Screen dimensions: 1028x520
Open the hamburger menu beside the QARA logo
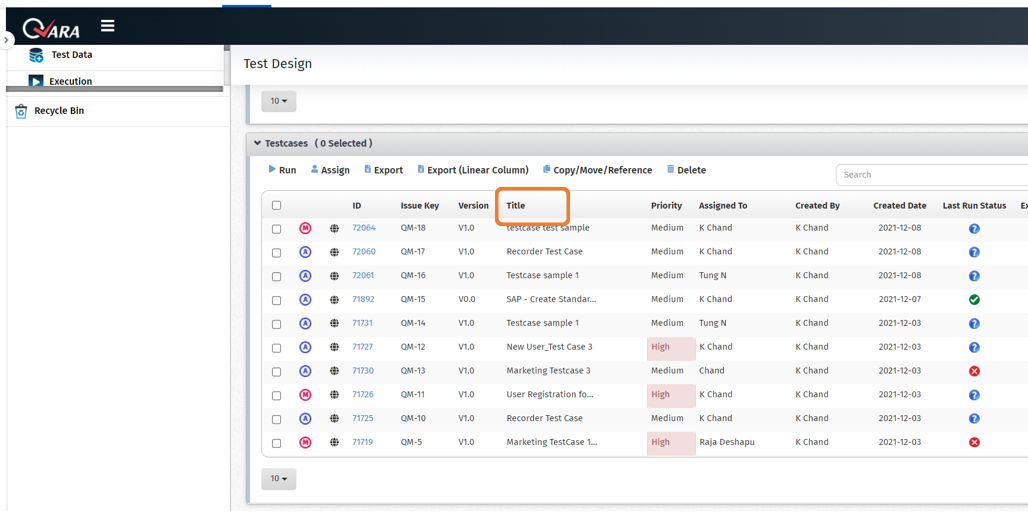point(108,26)
